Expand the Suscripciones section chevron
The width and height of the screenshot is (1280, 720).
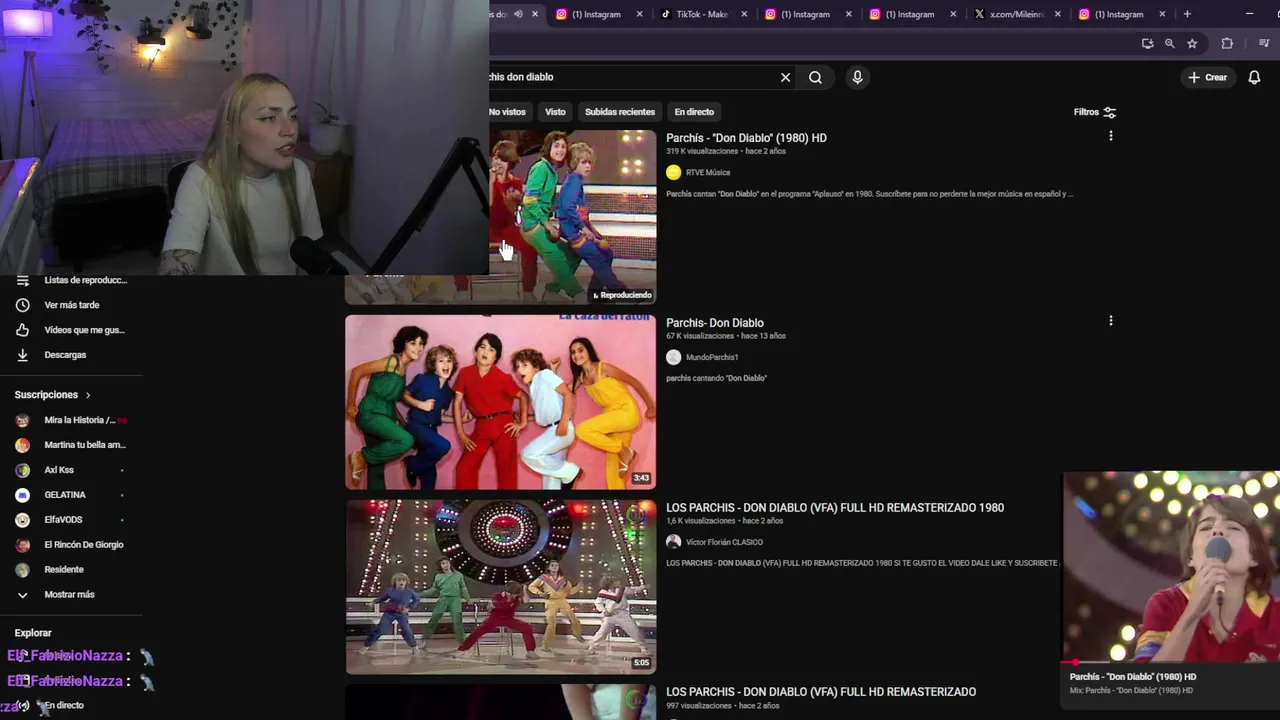[88, 395]
